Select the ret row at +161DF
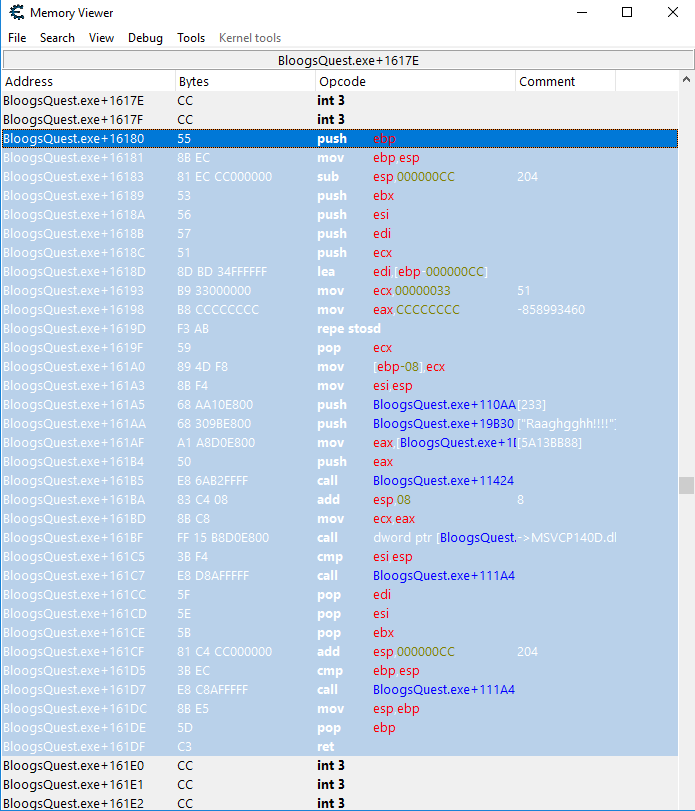Screen dimensions: 695x811 click(x=340, y=747)
